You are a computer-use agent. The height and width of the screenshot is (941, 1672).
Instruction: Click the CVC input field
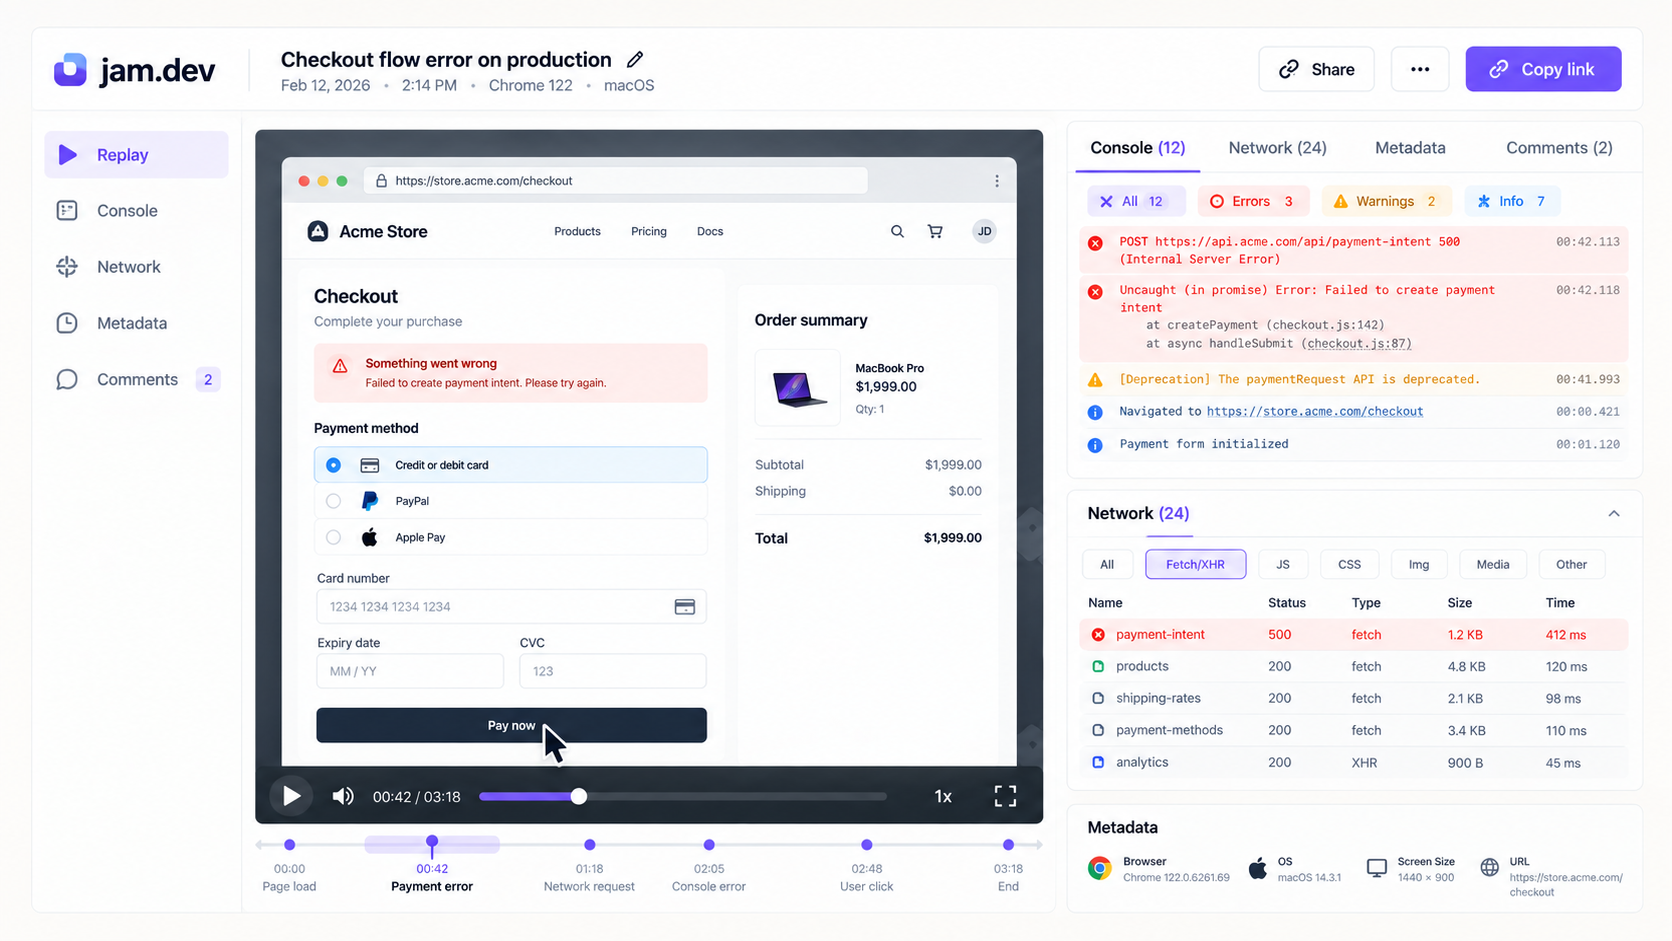tap(613, 671)
